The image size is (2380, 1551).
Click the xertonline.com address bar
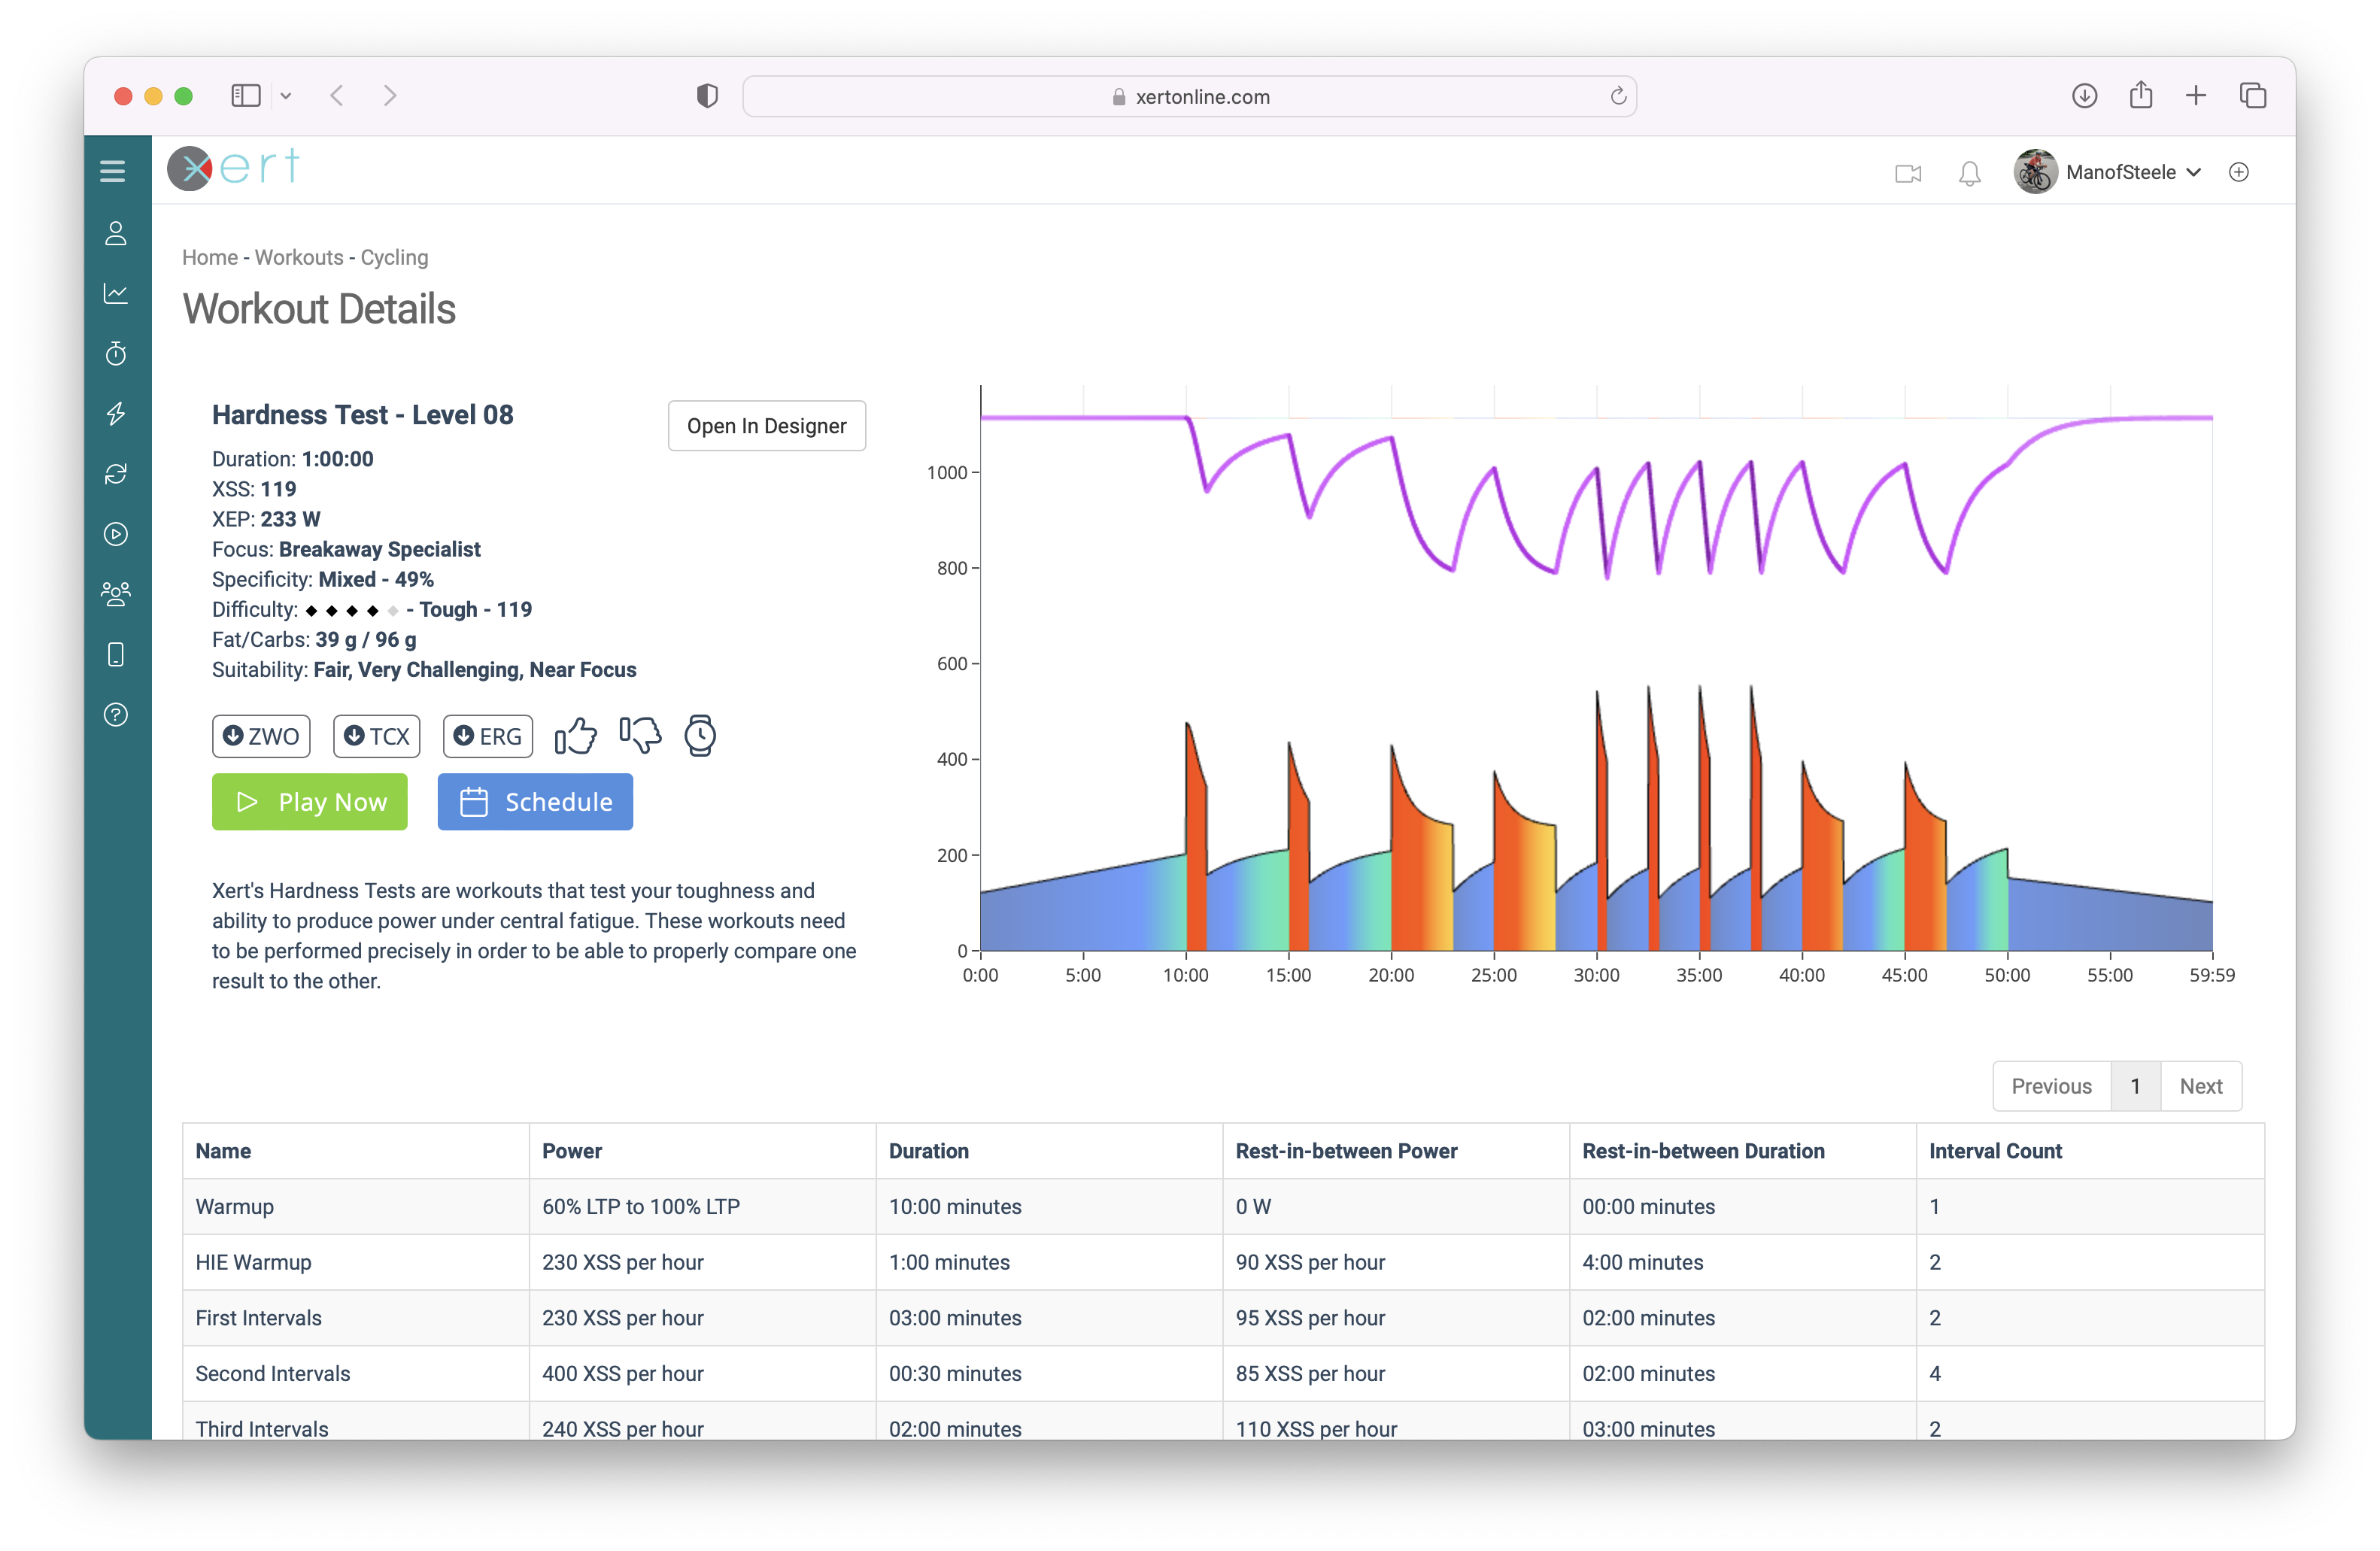click(1190, 97)
